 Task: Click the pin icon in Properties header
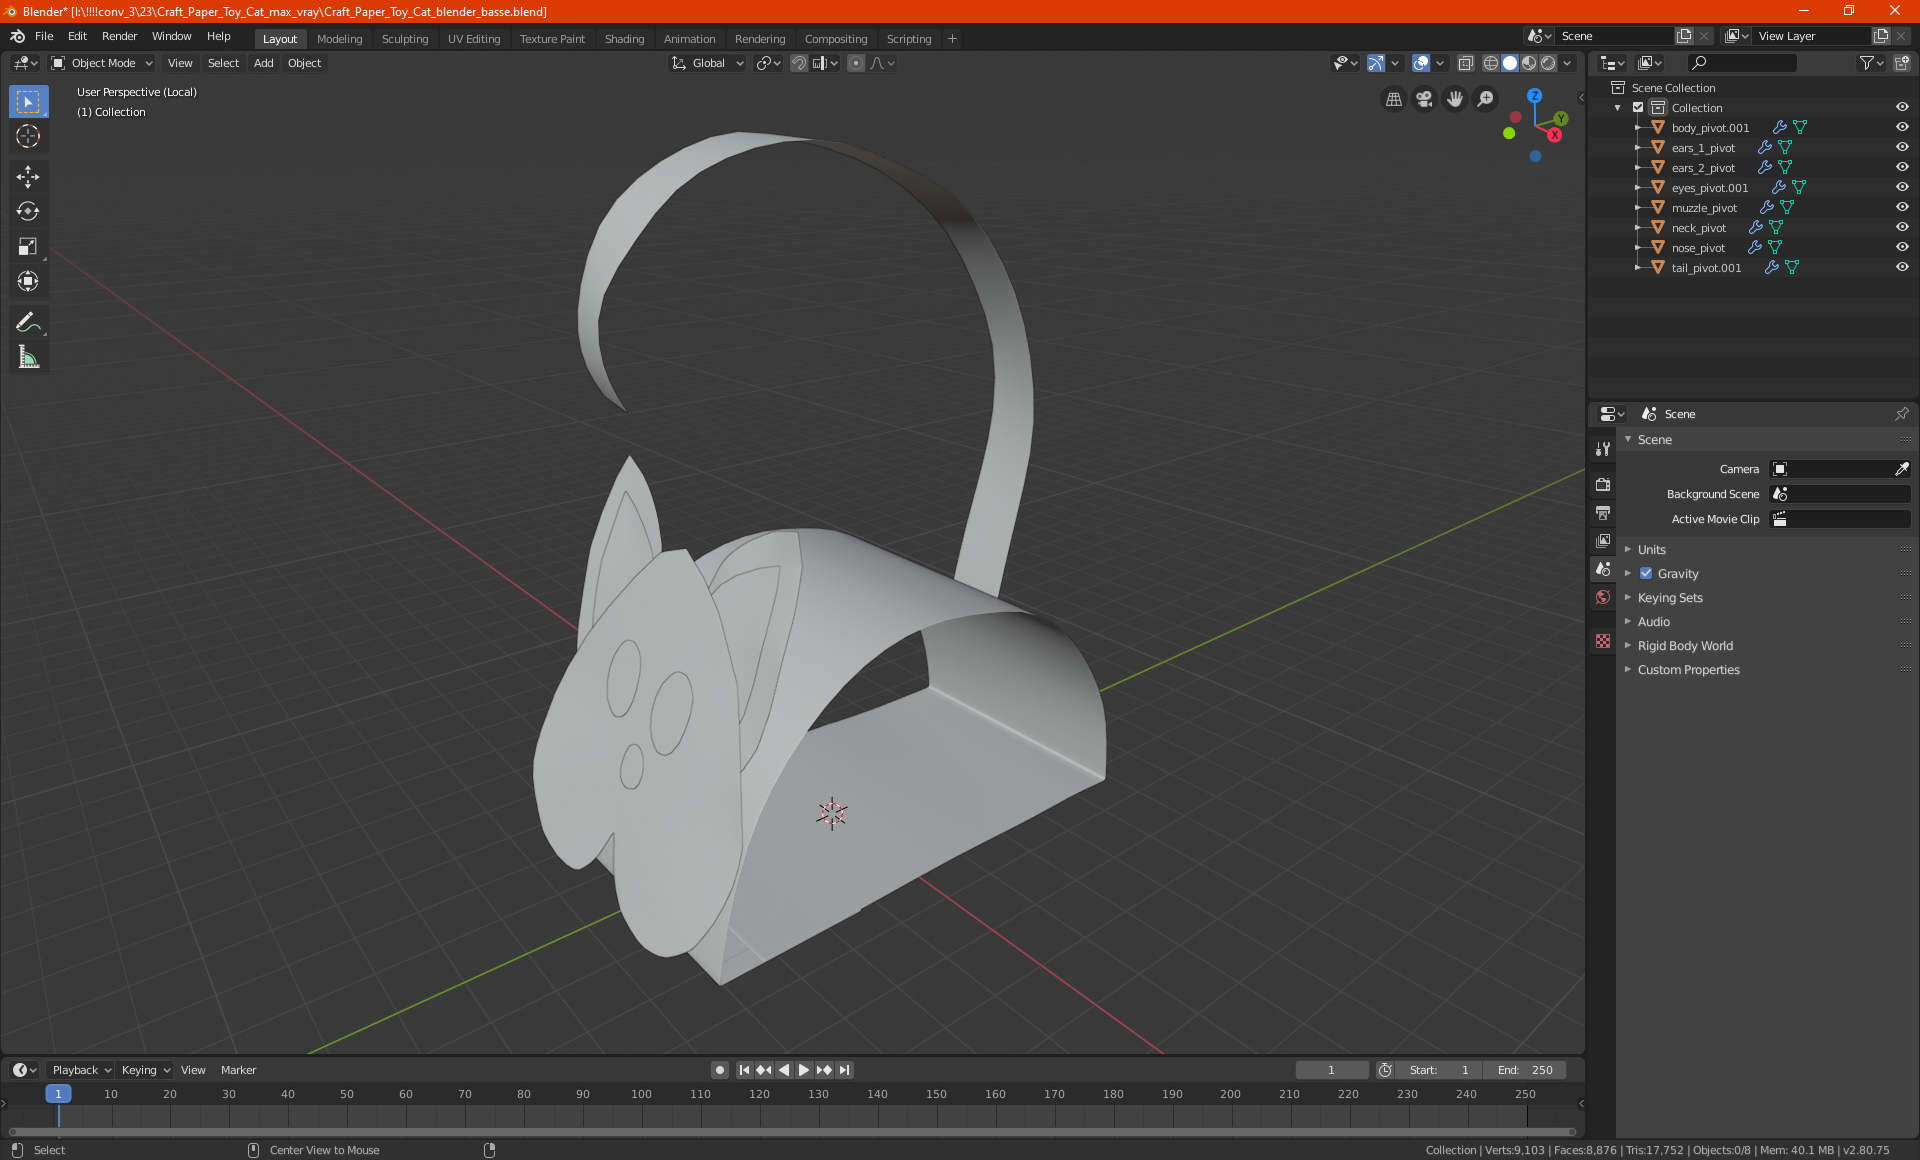[1901, 414]
